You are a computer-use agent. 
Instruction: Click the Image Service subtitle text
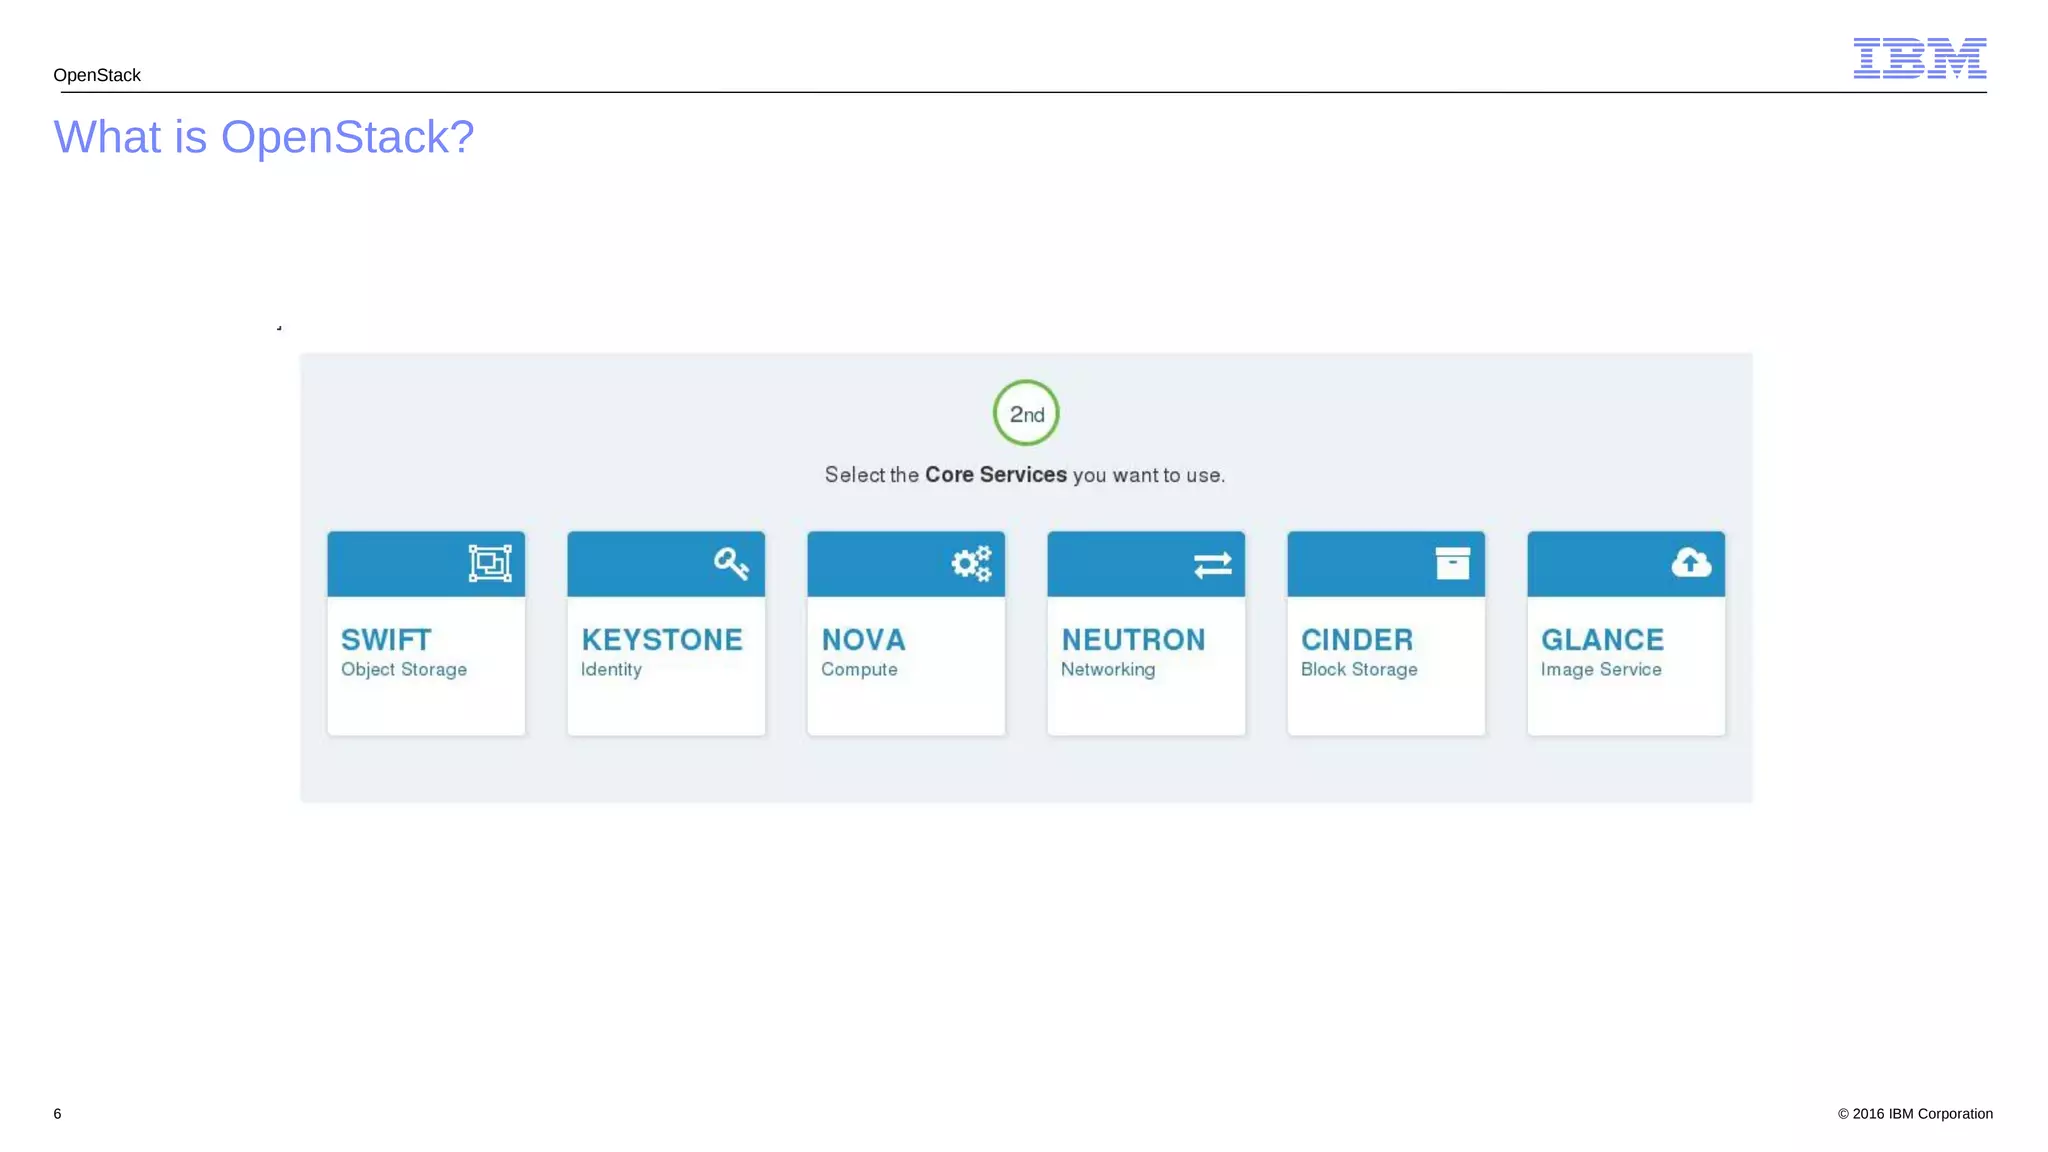[1601, 670]
